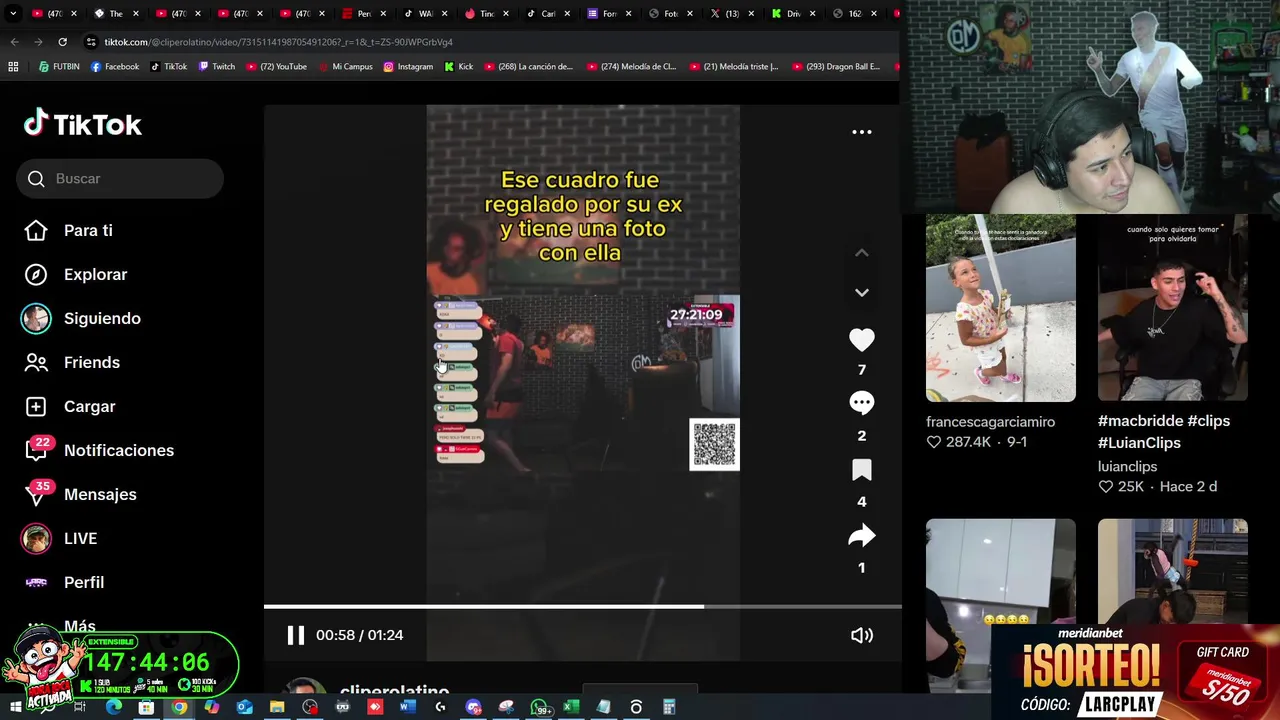Open the luianclips video thumbnail
The height and width of the screenshot is (720, 1280).
pos(1173,307)
